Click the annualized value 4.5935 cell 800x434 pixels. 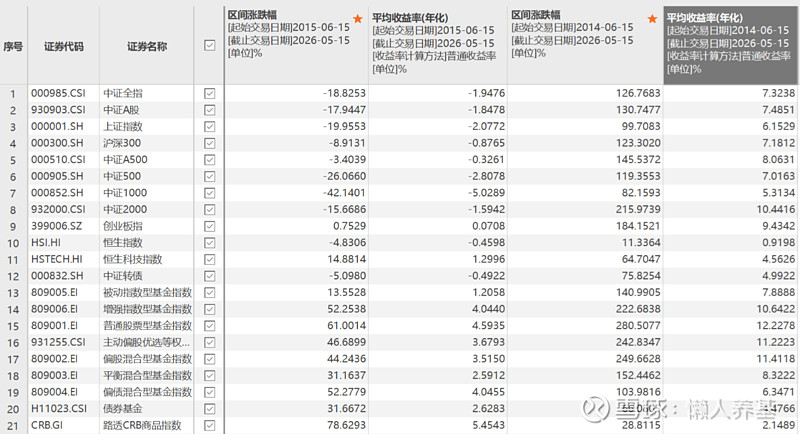tap(488, 326)
